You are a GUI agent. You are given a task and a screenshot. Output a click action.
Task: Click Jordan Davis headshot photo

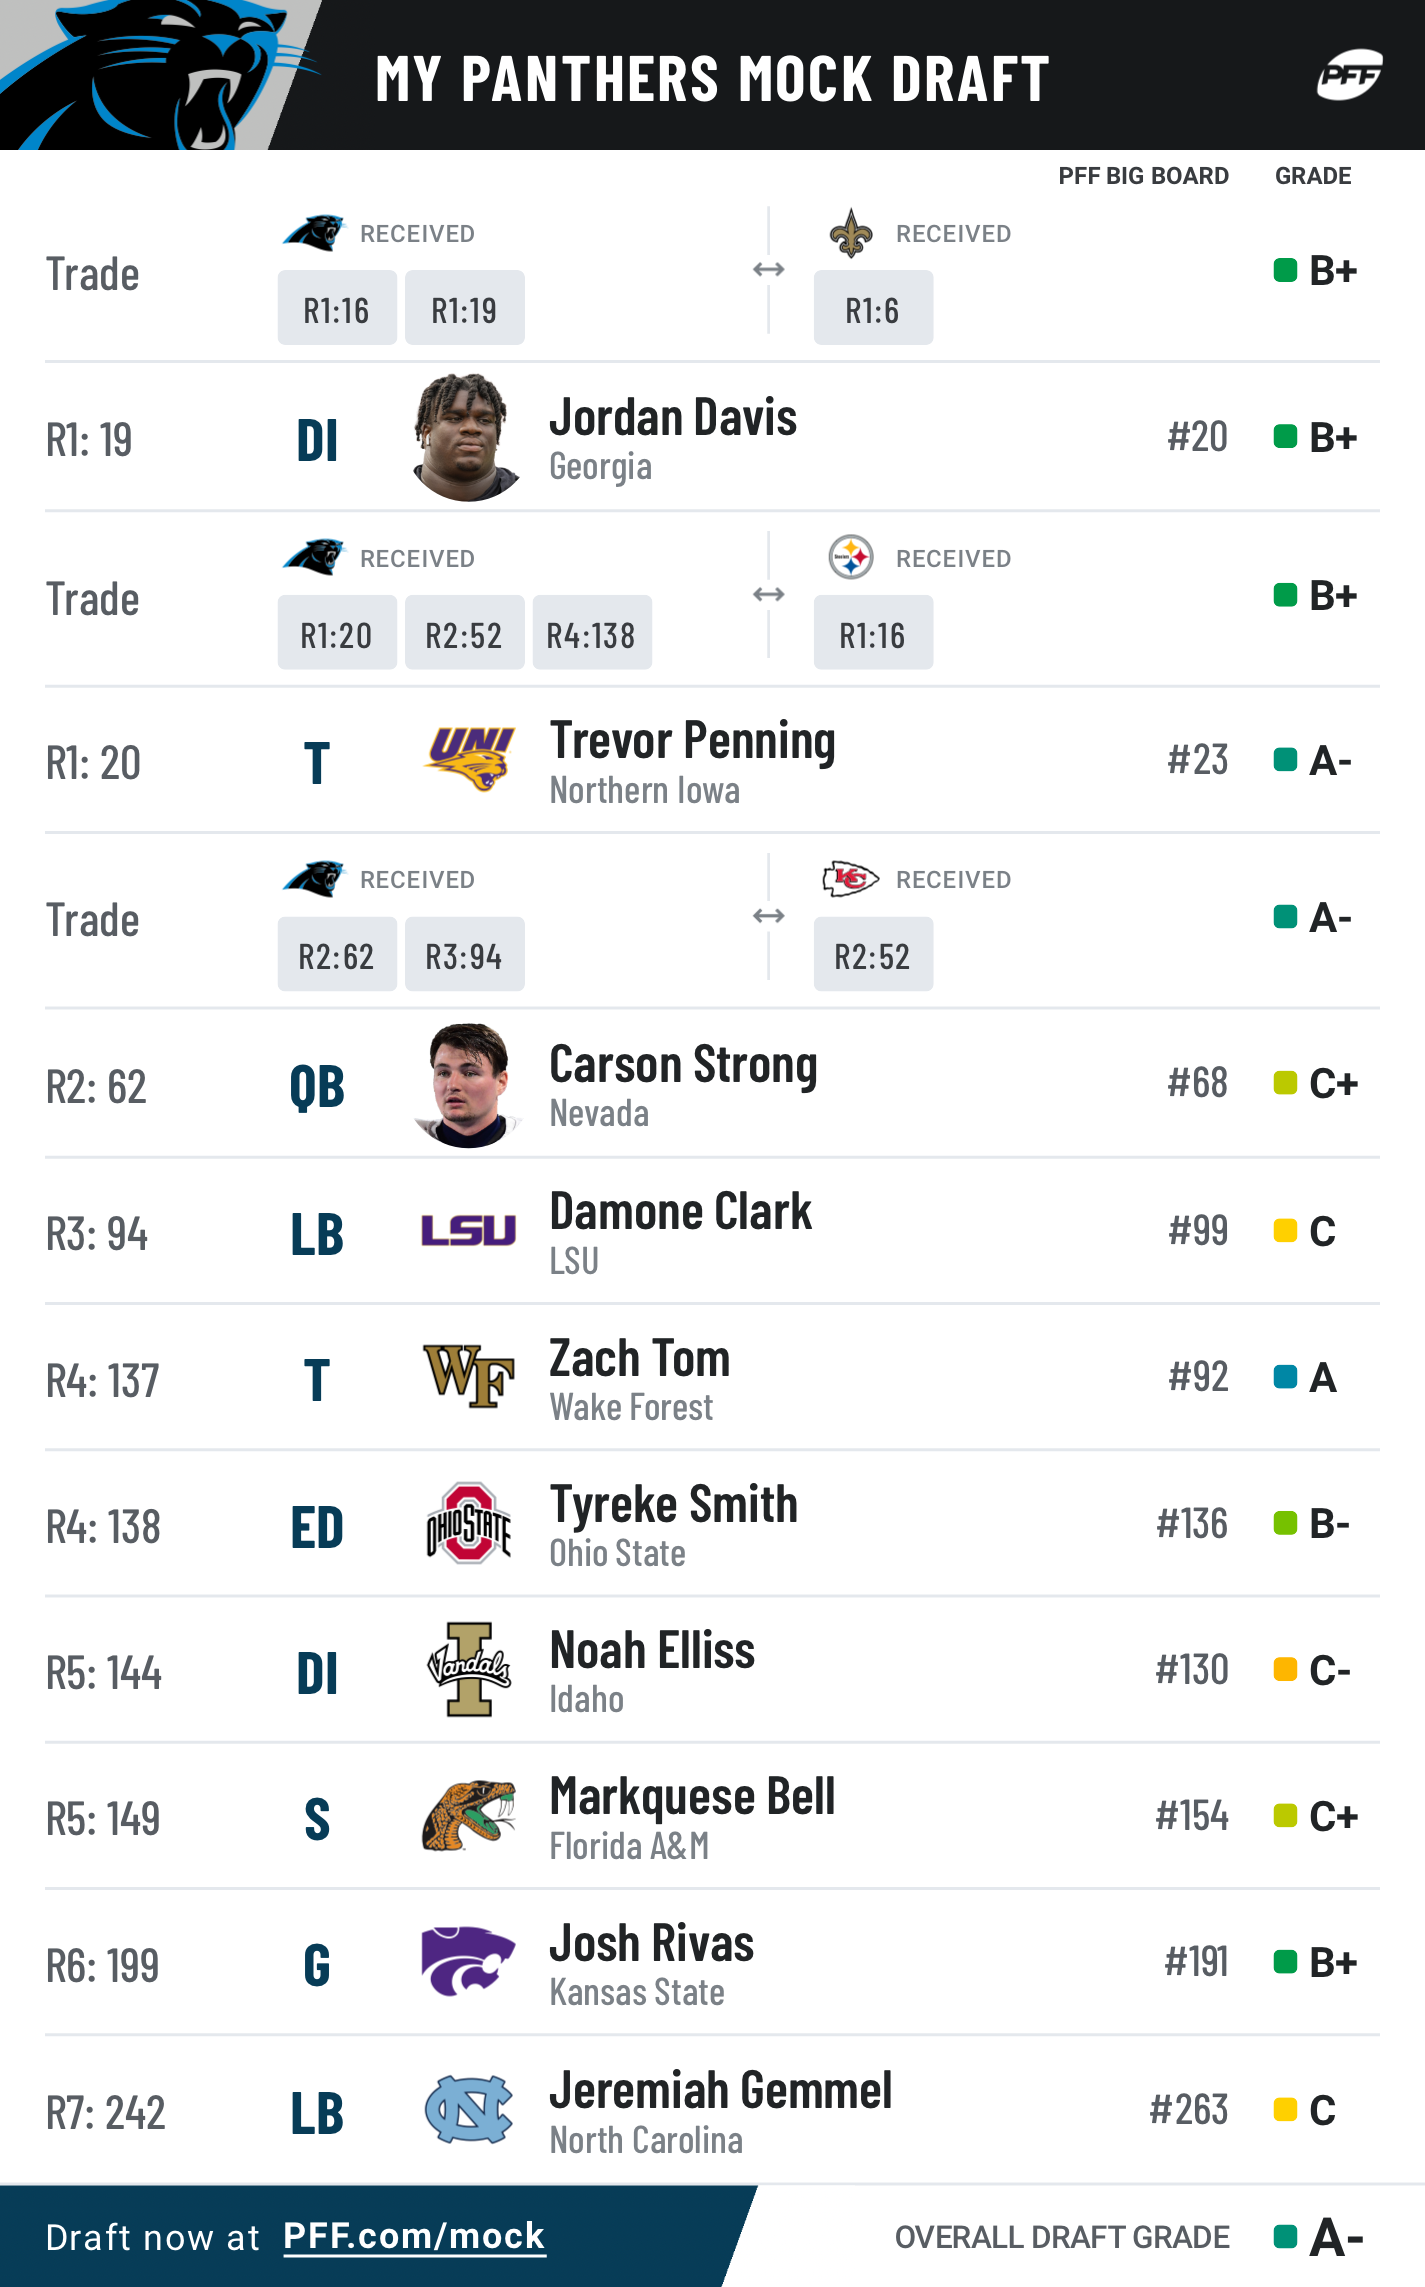pyautogui.click(x=466, y=437)
